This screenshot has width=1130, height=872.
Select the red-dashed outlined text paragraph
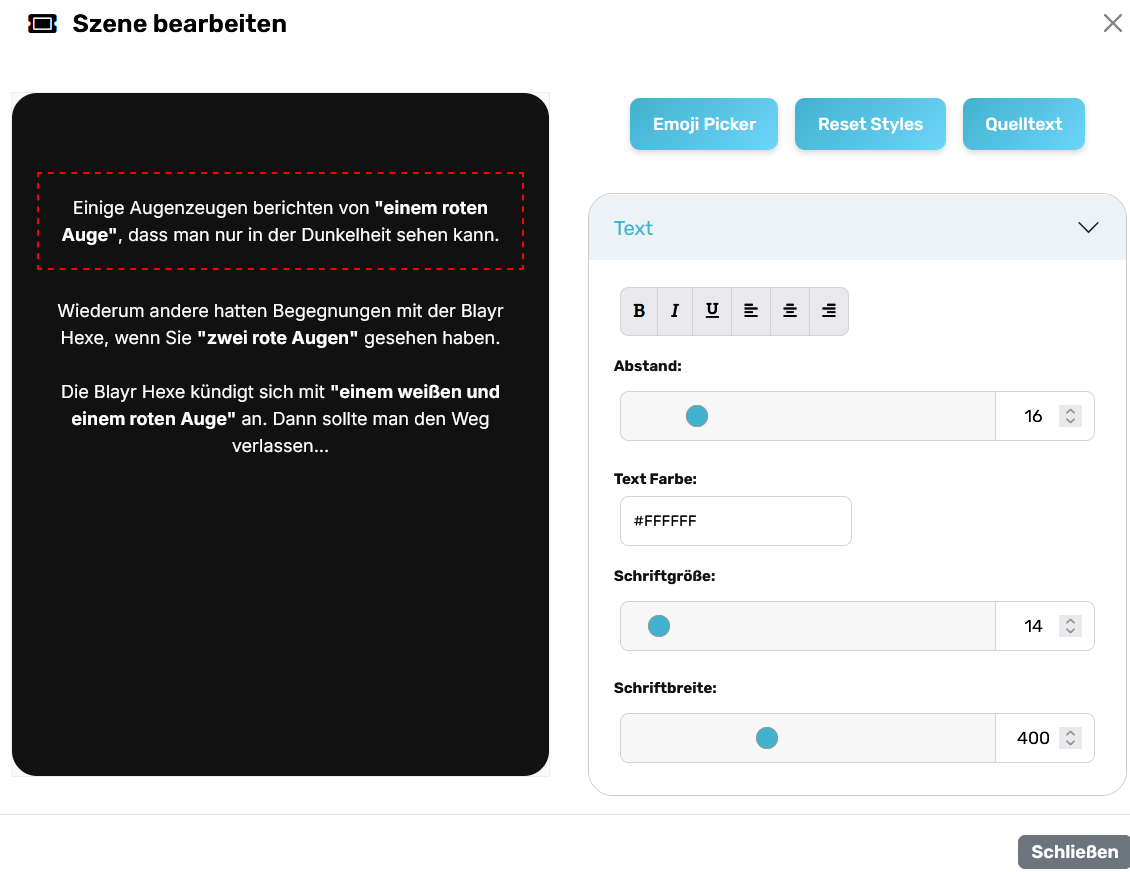(x=280, y=221)
